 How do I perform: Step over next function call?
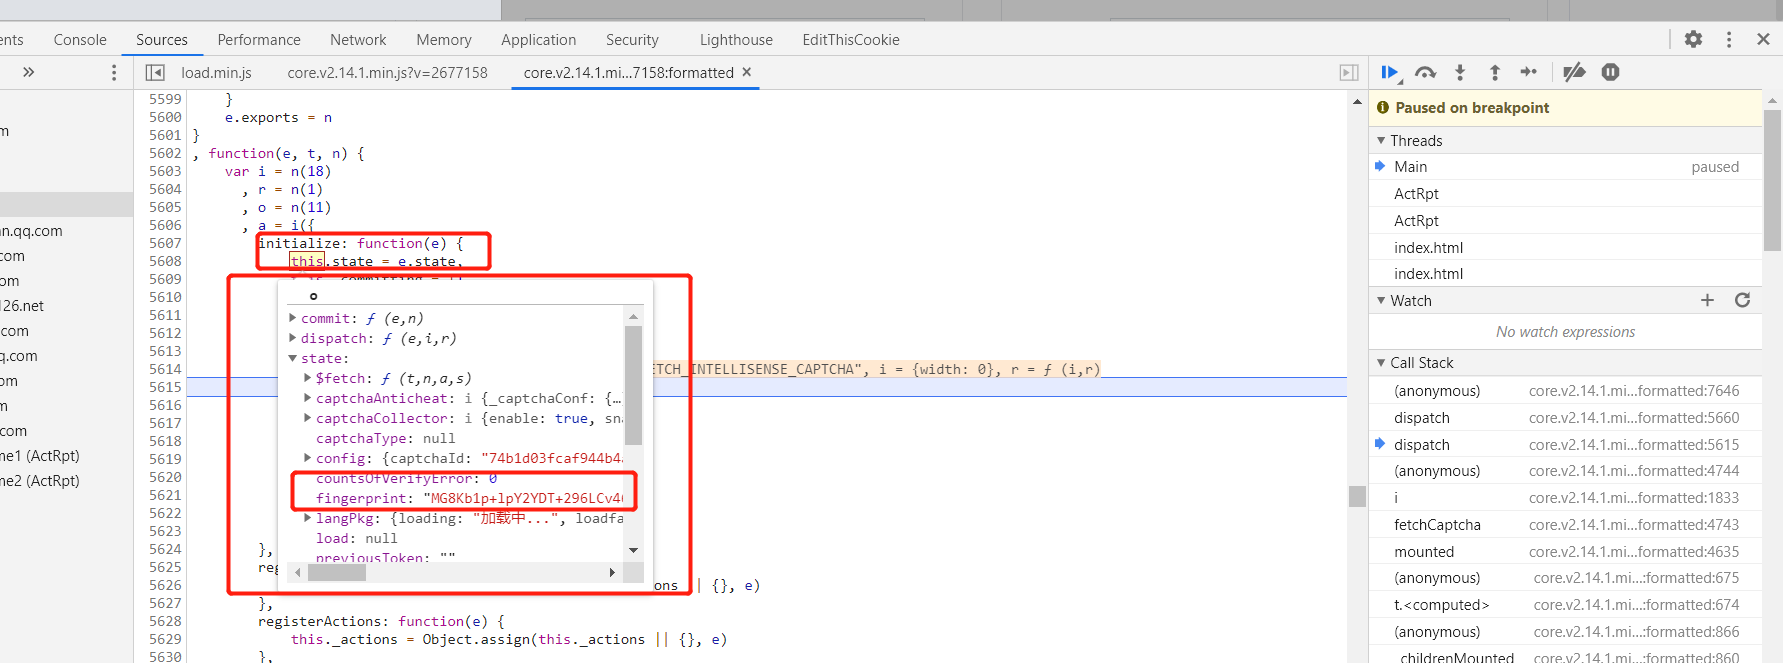coord(1425,72)
